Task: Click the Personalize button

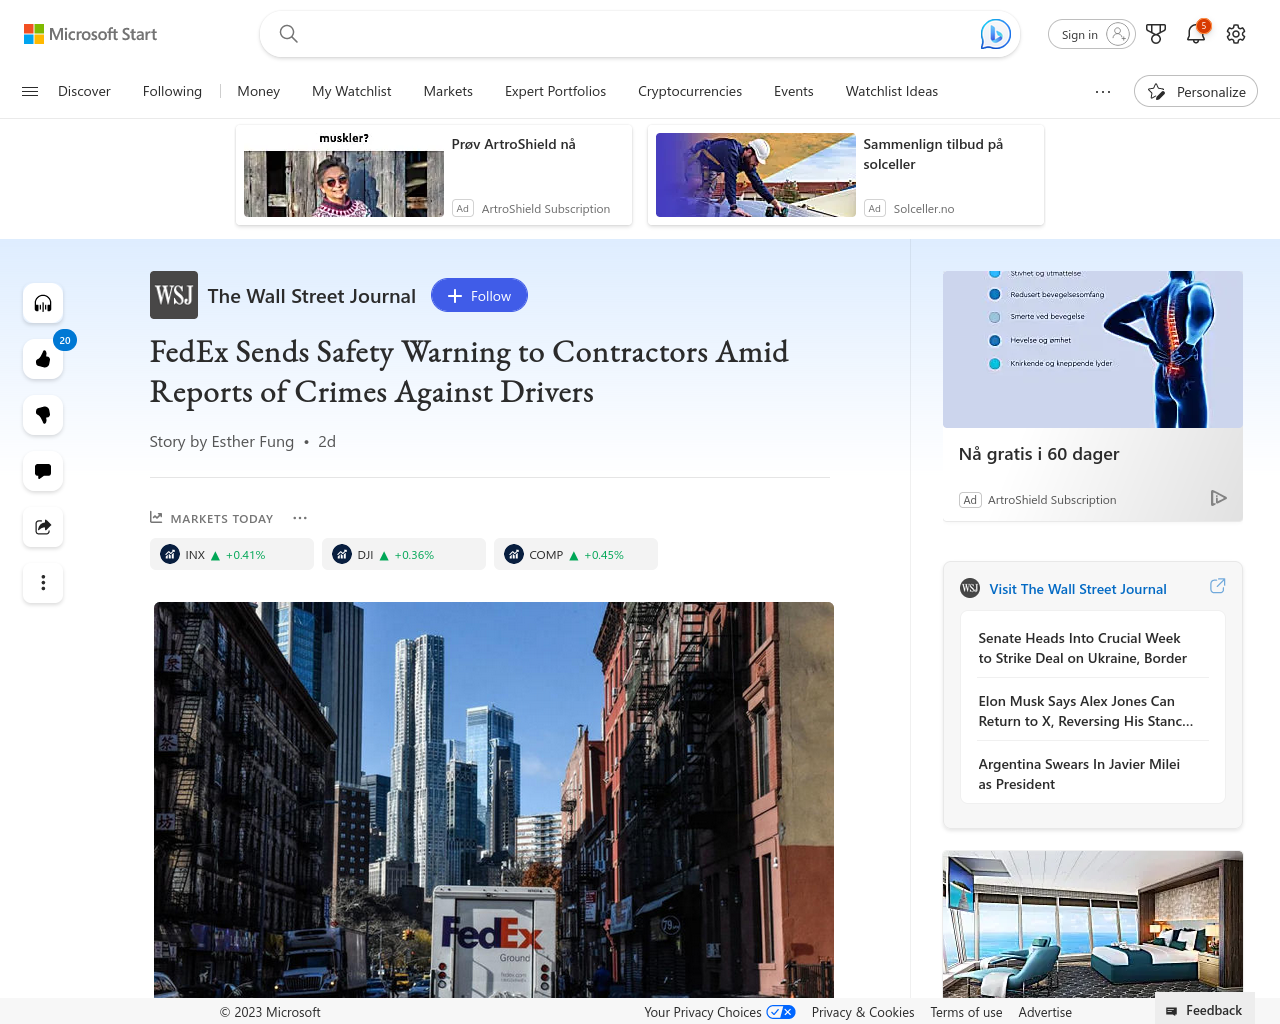Action: pyautogui.click(x=1196, y=91)
